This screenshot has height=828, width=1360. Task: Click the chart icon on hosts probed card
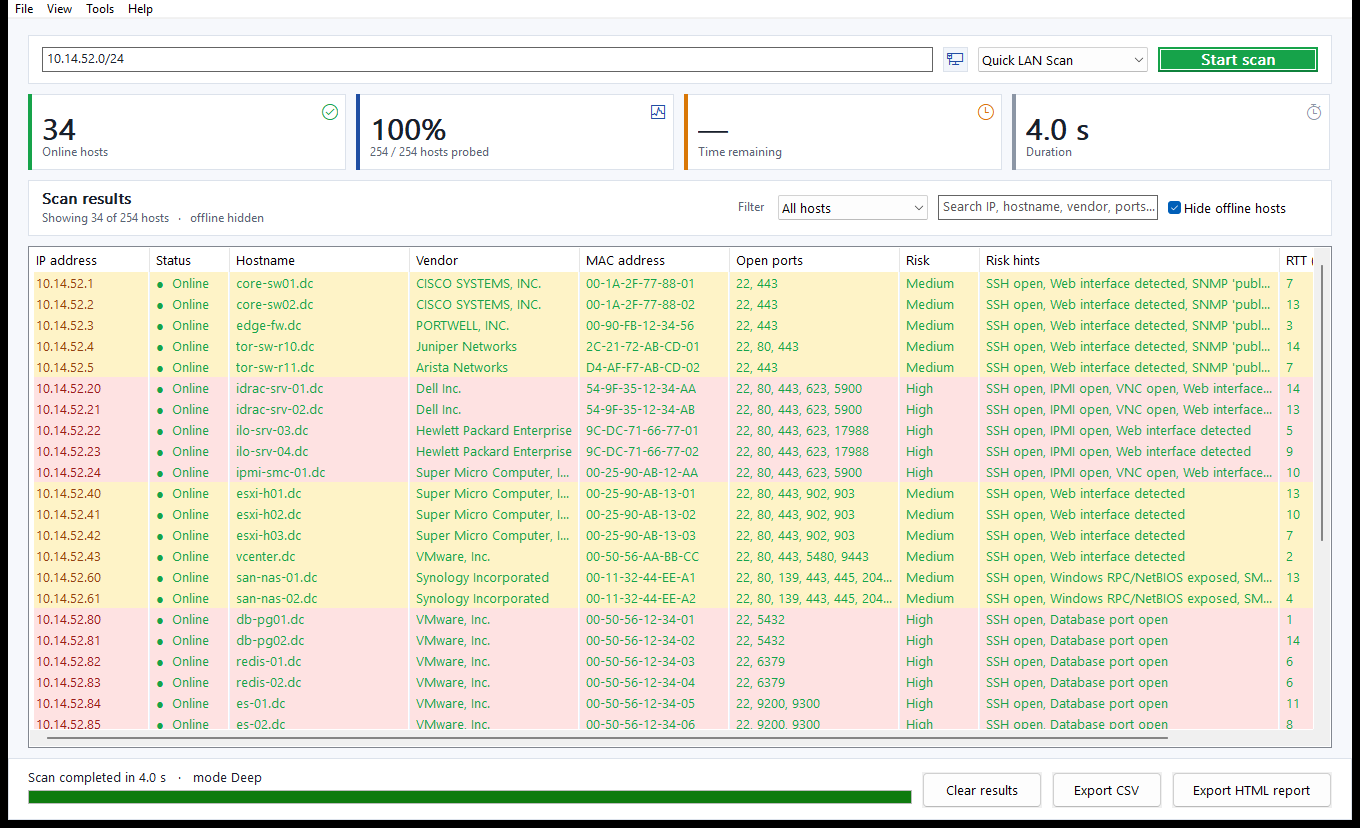click(x=658, y=112)
